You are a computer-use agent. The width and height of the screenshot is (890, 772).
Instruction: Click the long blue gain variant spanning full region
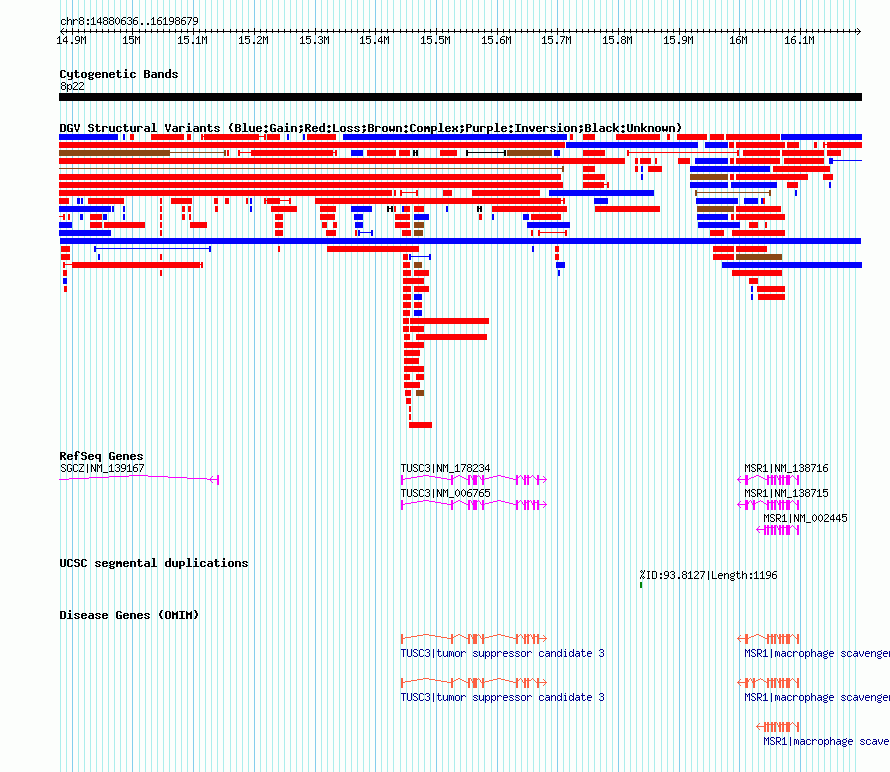460,241
